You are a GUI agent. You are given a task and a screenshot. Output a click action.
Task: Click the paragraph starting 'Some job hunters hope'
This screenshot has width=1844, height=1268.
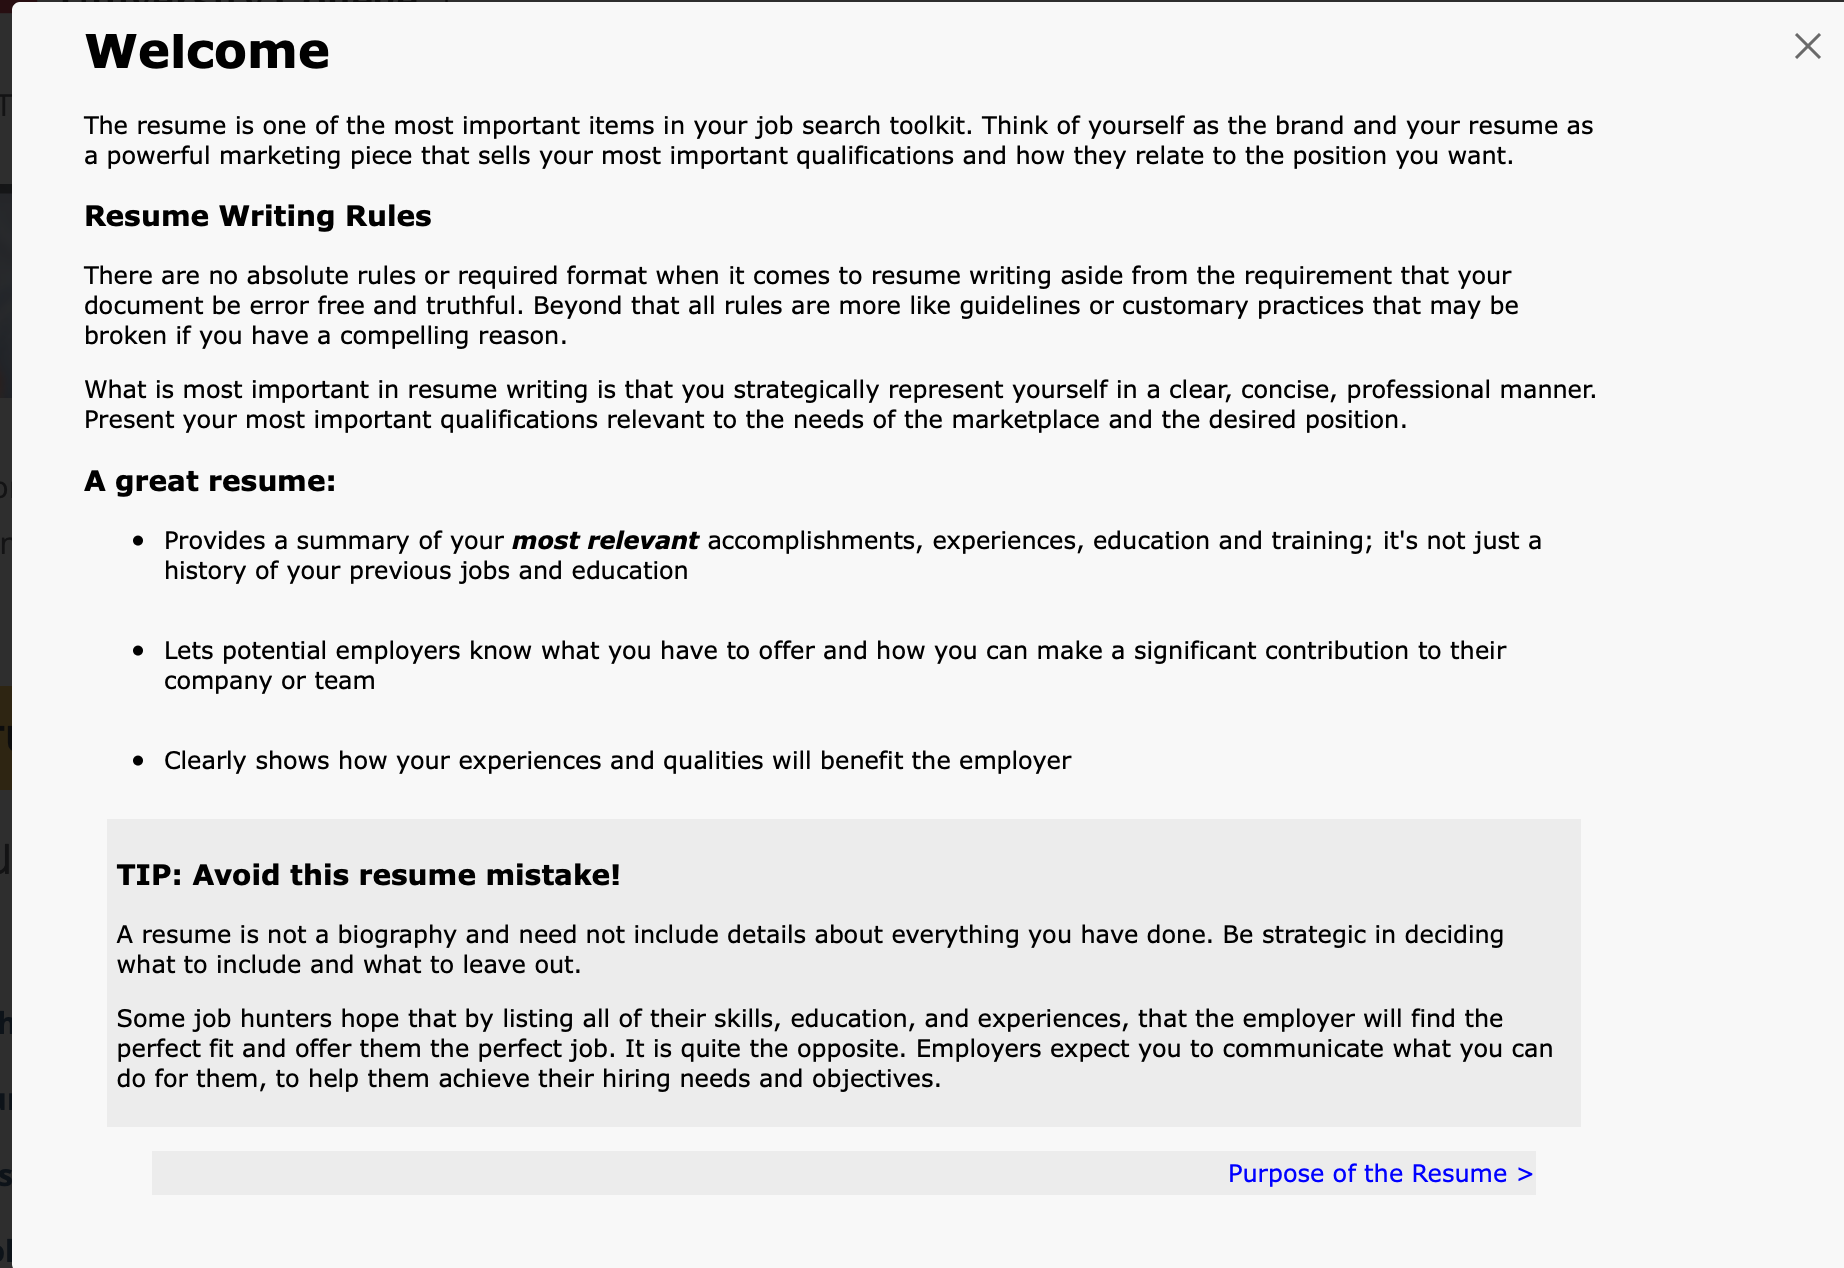pyautogui.click(x=835, y=1048)
